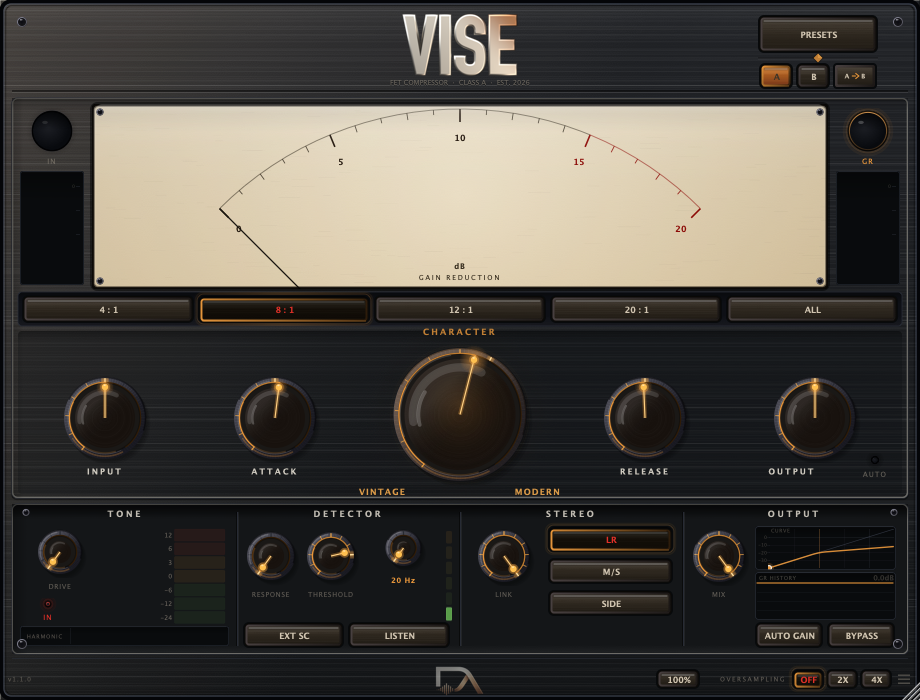Image resolution: width=920 pixels, height=700 pixels.
Task: Select M/S stereo mode
Action: pyautogui.click(x=611, y=572)
